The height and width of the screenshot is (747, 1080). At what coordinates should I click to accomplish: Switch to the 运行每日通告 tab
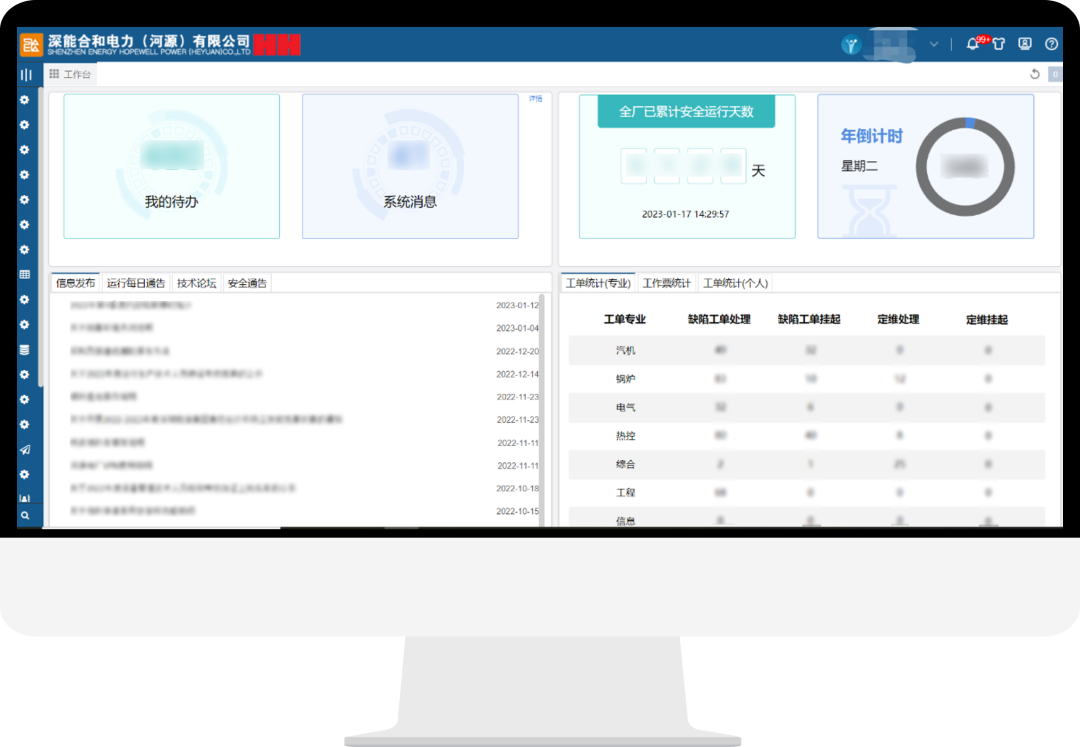click(x=136, y=283)
